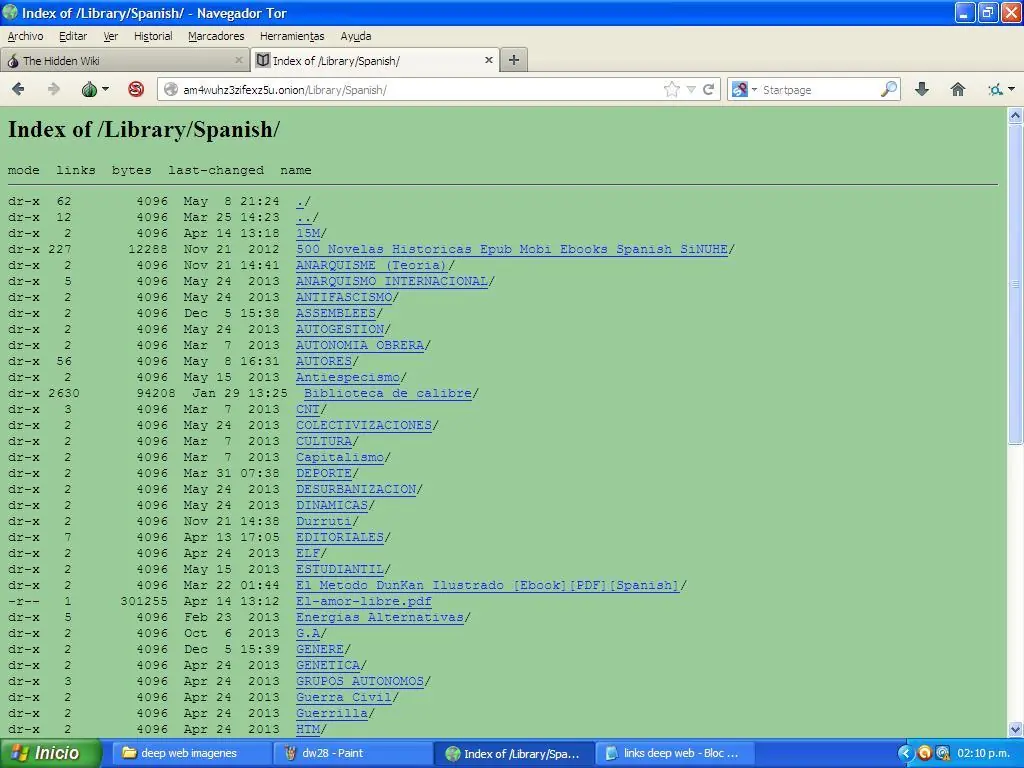
Task: Open the parent directory ../ link
Action: [303, 217]
